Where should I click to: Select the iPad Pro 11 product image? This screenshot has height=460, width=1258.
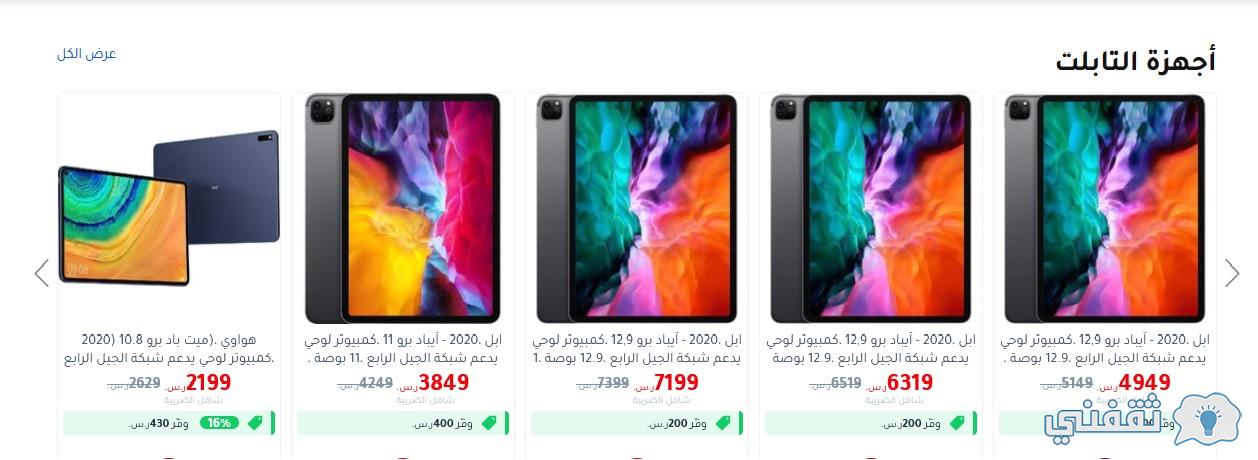pyautogui.click(x=402, y=208)
